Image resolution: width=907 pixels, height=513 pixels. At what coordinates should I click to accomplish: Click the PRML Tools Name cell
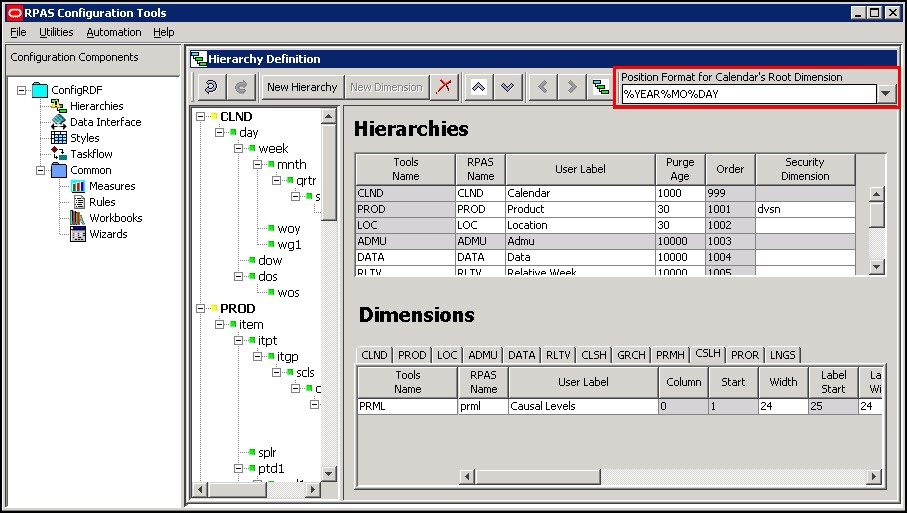click(x=407, y=406)
